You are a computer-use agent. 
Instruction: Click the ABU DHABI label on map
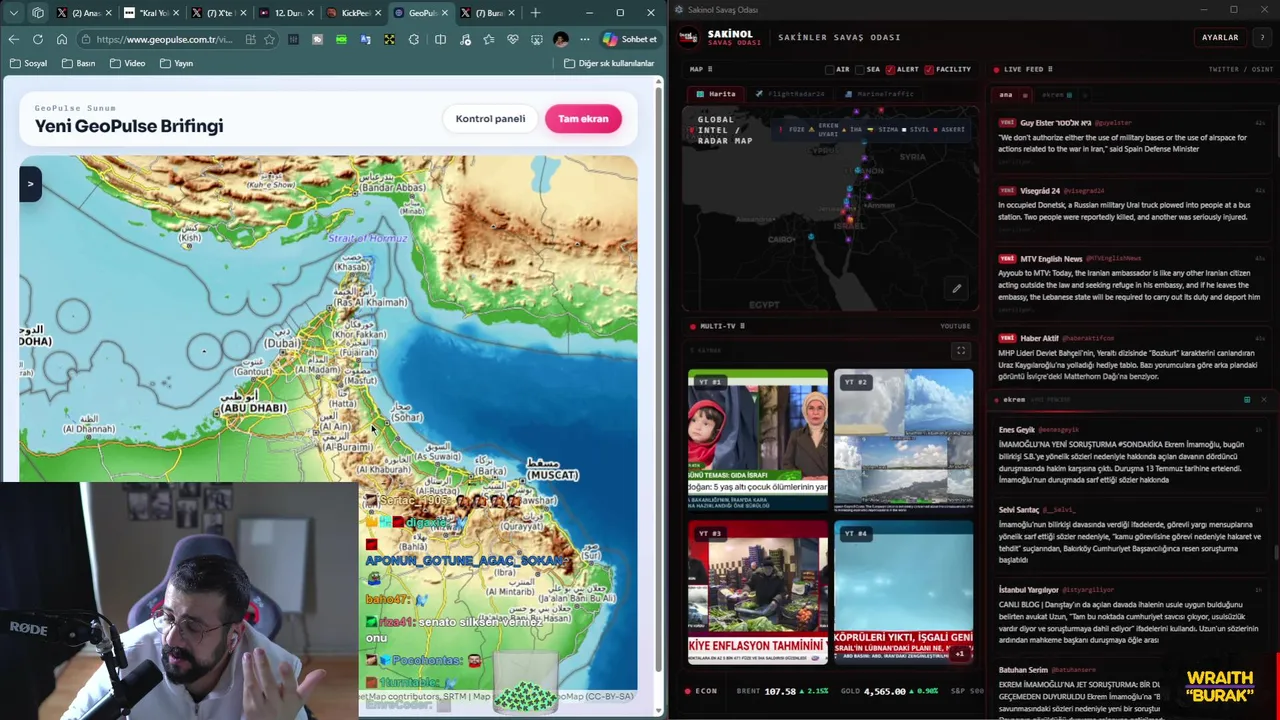pyautogui.click(x=254, y=408)
